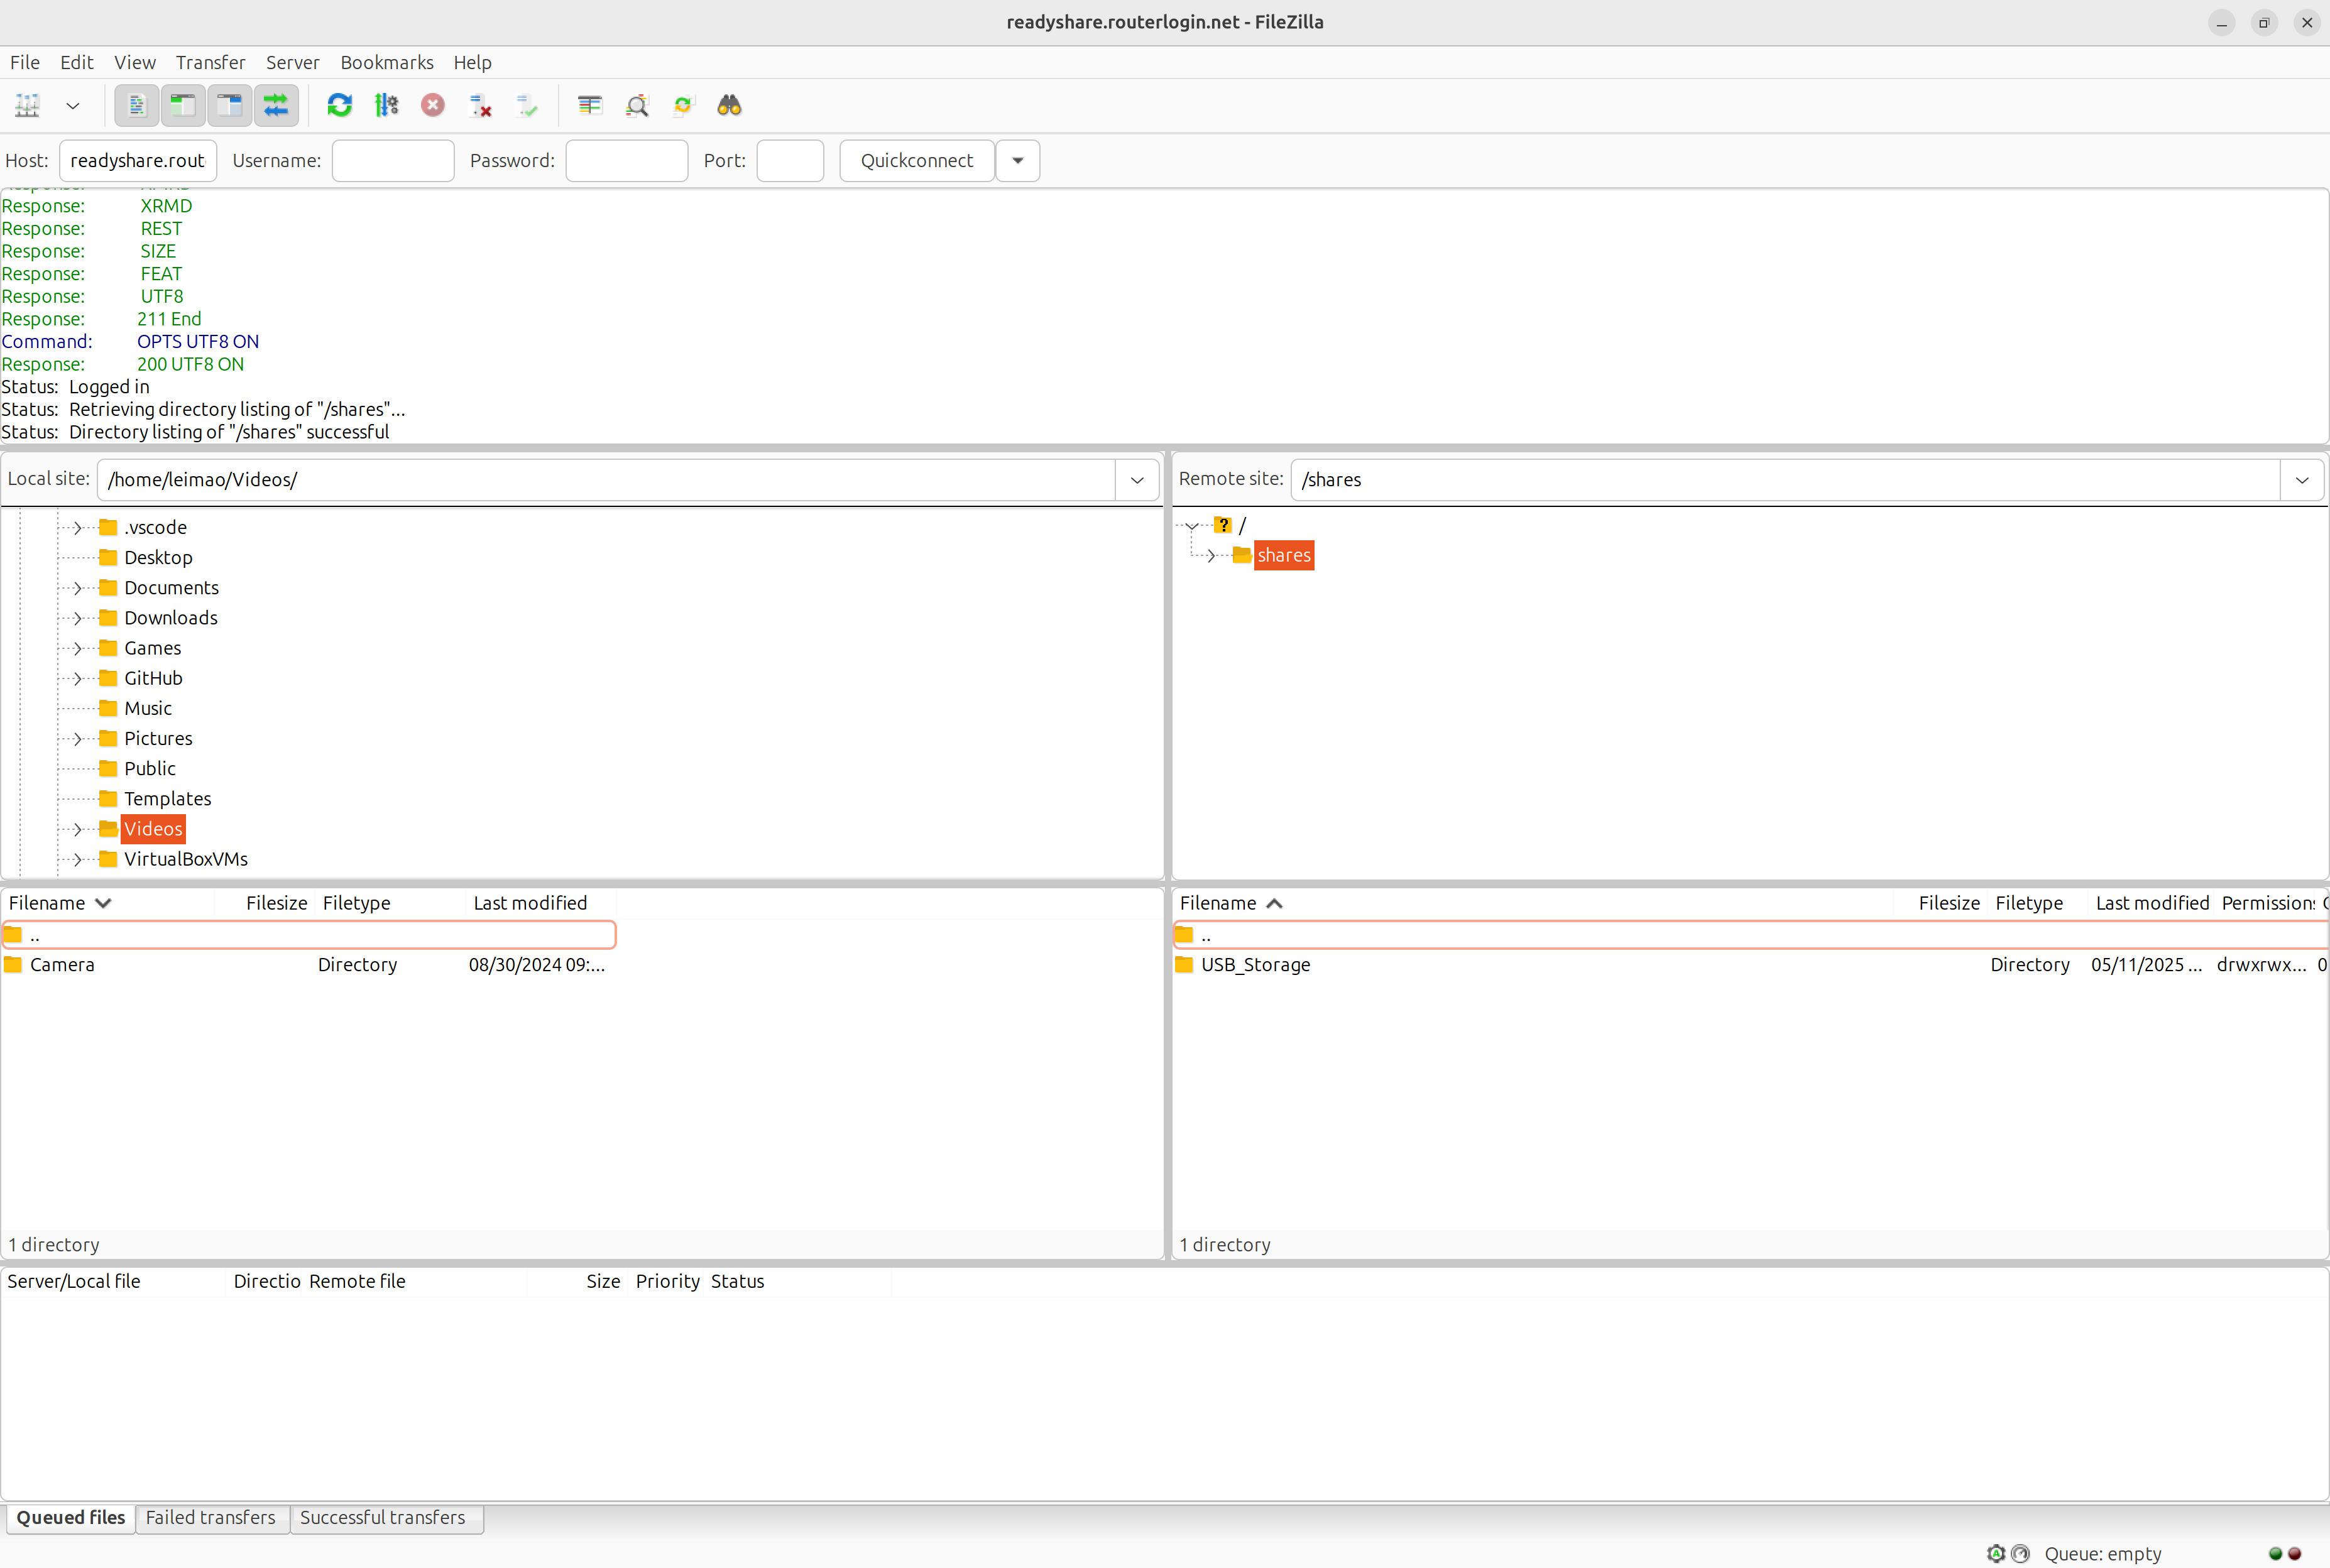Screen dimensions: 2330x1568
Task: Select the Templates folder in local tree
Action: pyautogui.click(x=168, y=799)
